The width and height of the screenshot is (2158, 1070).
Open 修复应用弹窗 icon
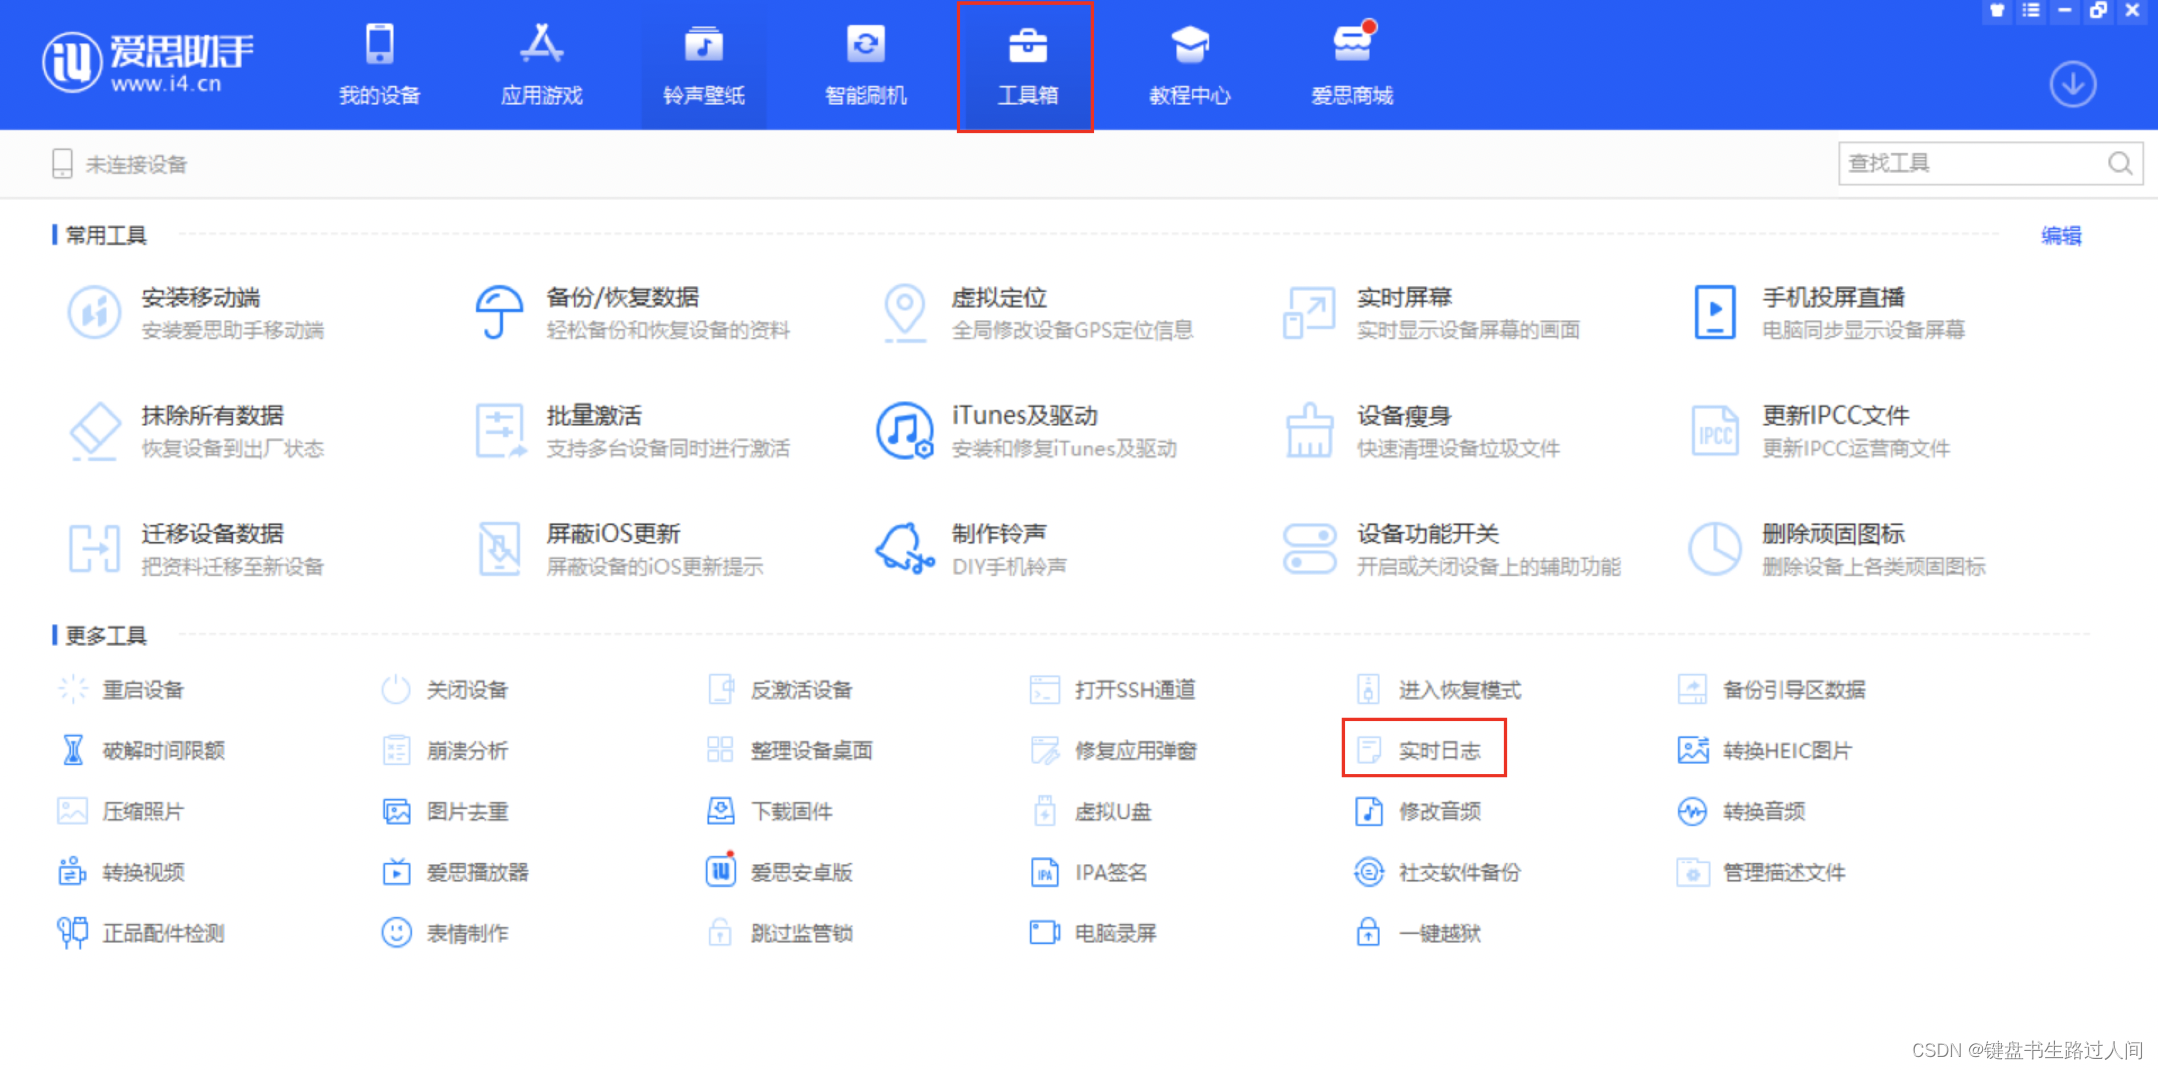point(1045,750)
